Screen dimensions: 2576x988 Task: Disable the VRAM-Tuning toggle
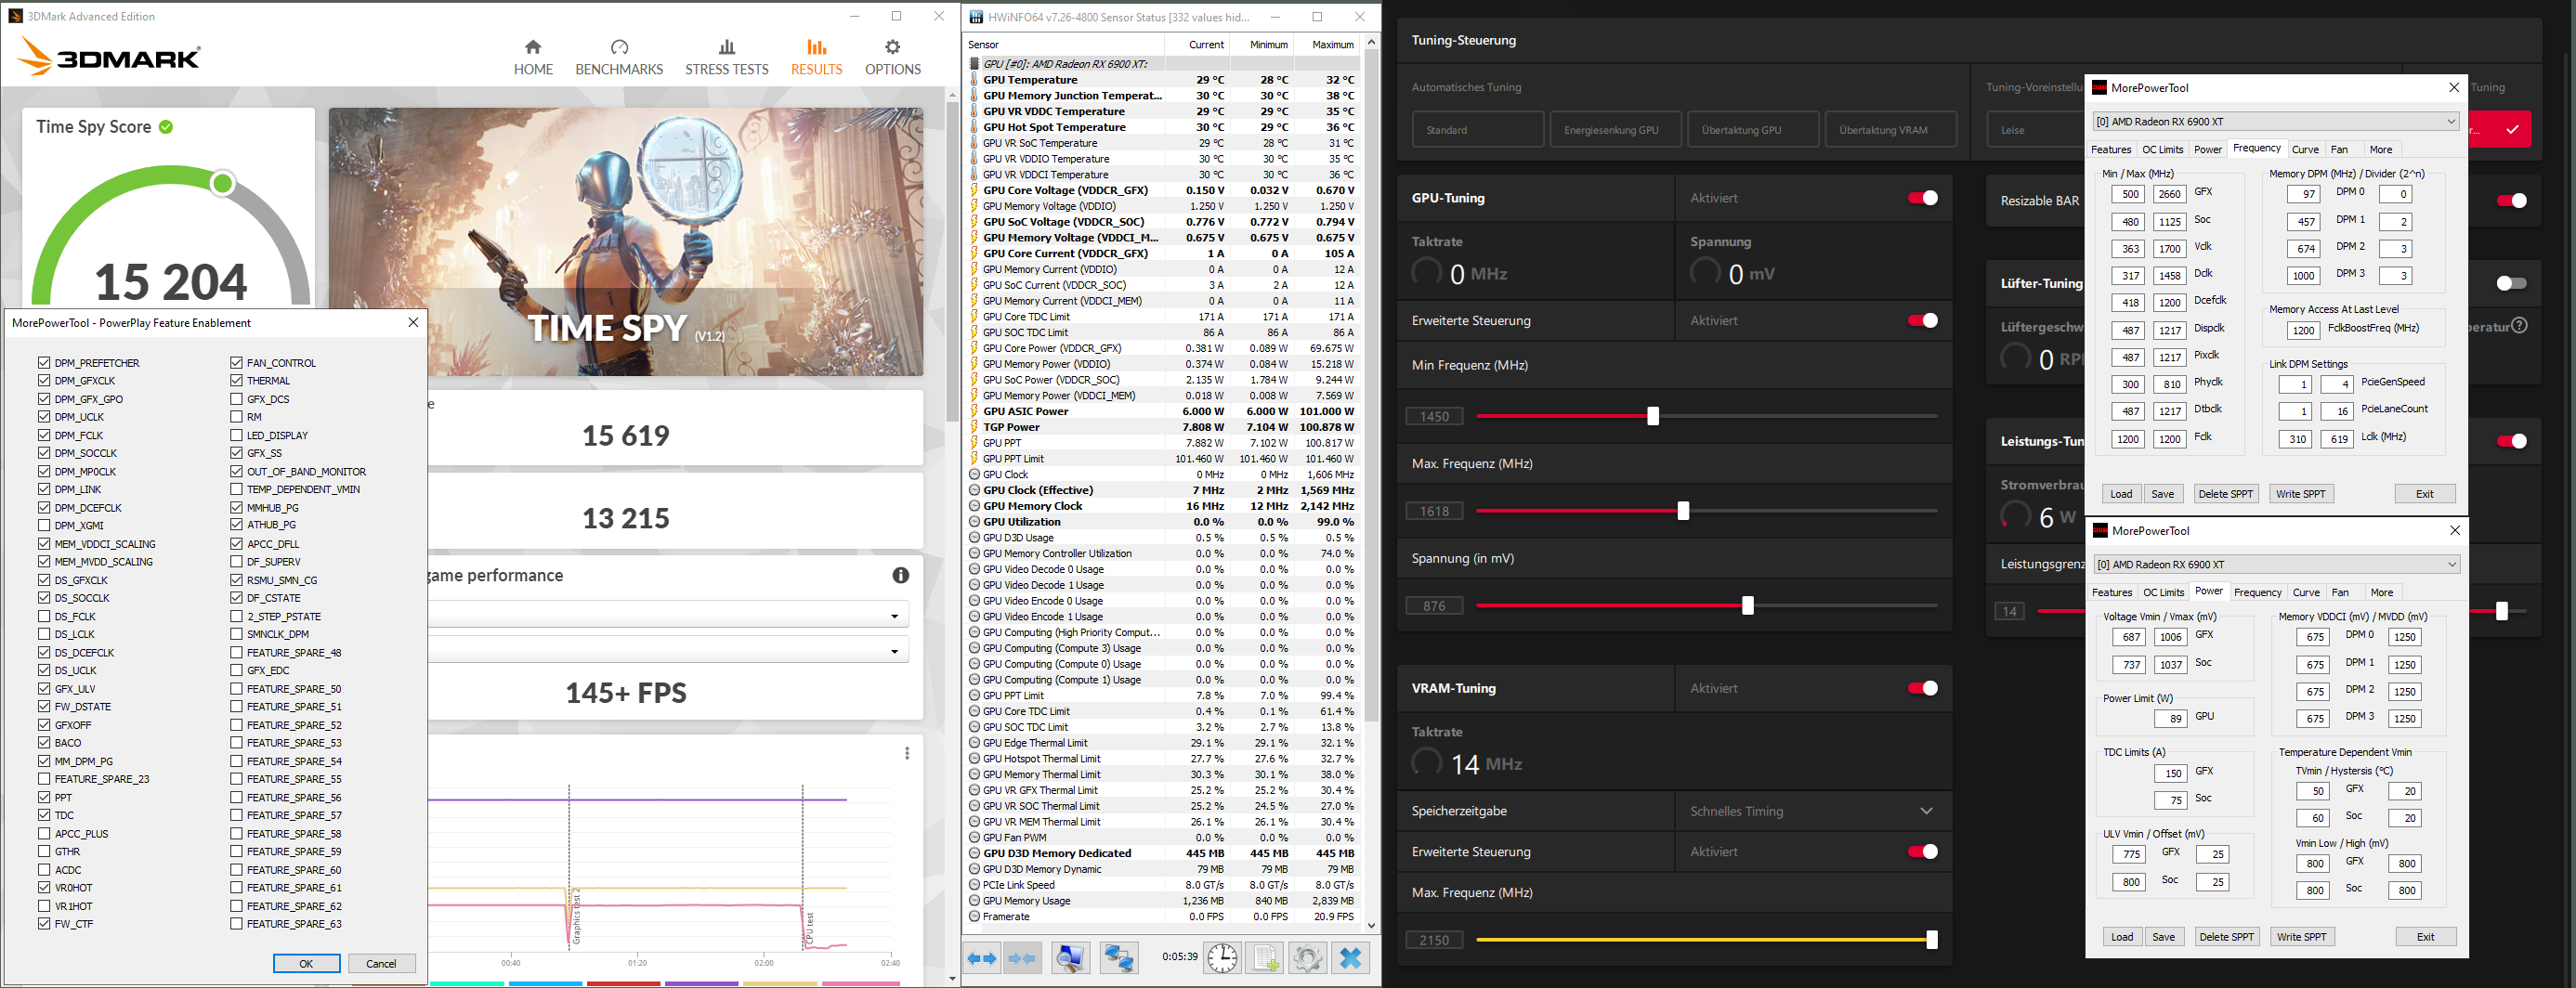(1922, 688)
